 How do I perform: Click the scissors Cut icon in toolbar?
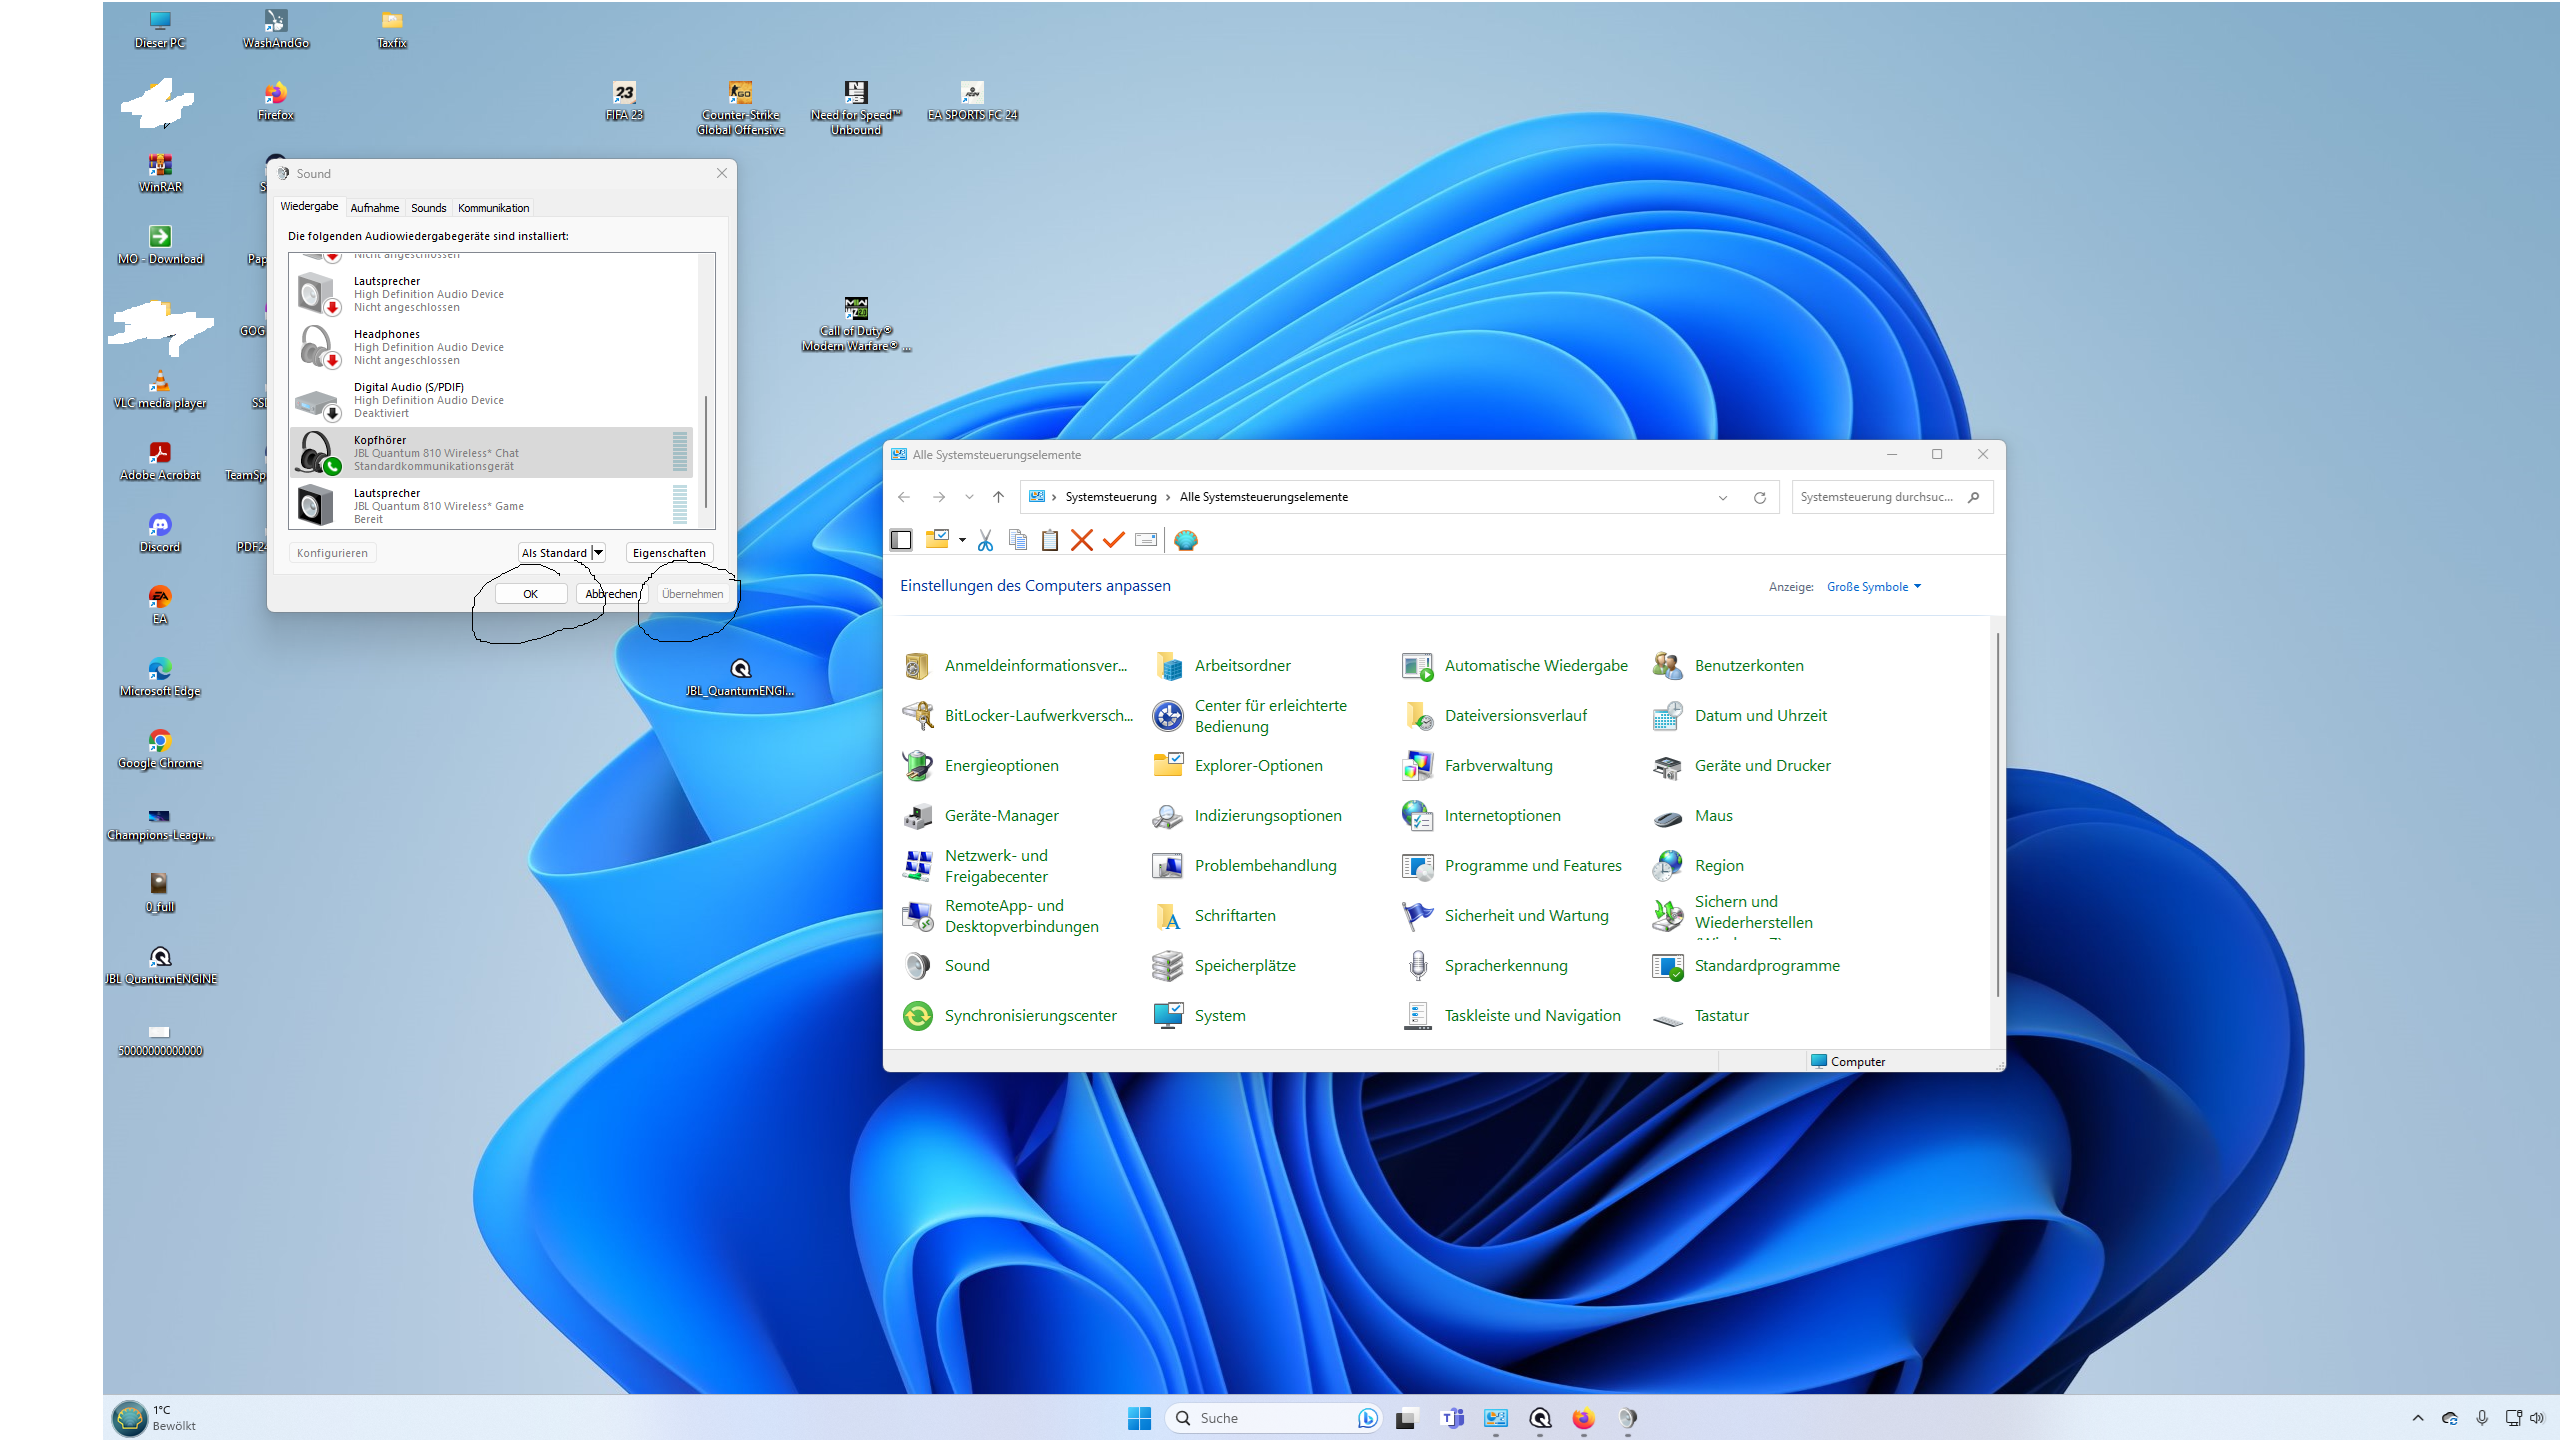click(985, 540)
